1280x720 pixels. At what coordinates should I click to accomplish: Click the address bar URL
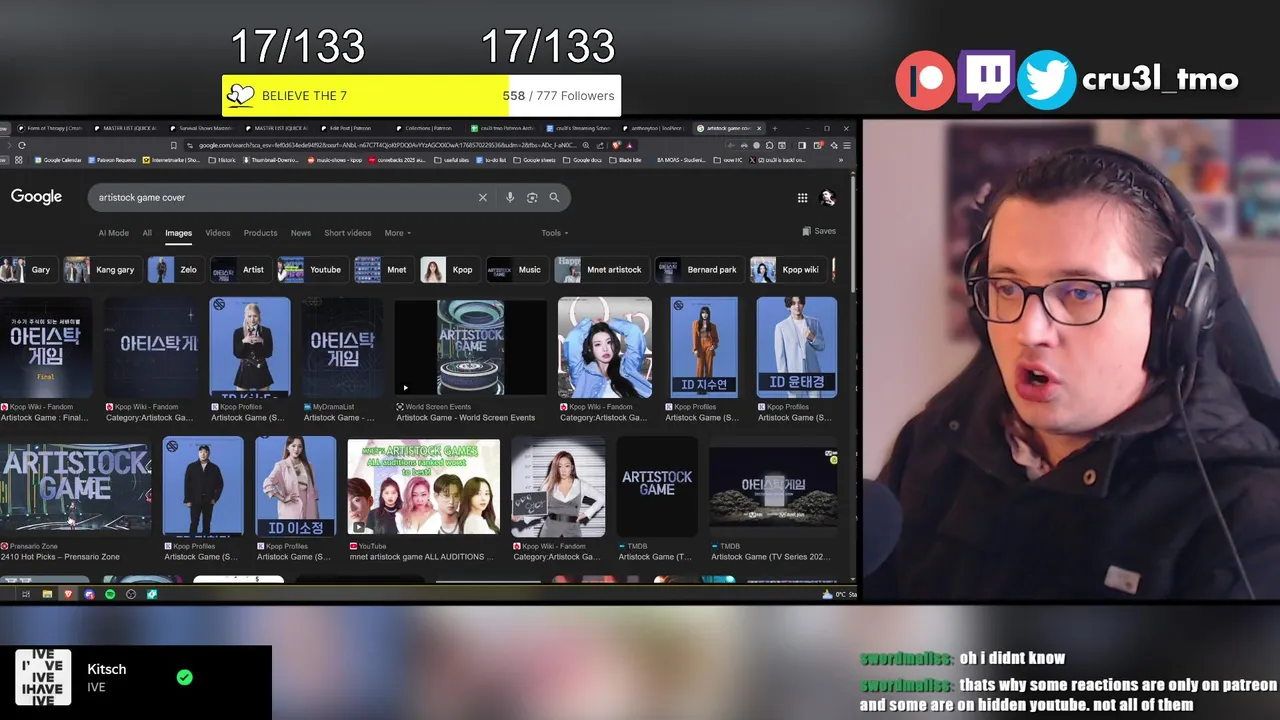[x=390, y=145]
